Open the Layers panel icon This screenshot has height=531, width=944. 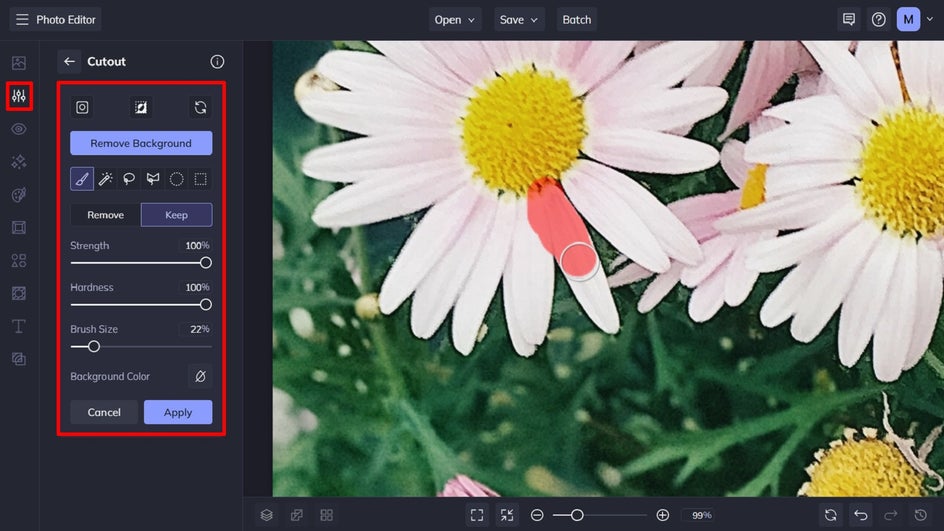(x=266, y=515)
